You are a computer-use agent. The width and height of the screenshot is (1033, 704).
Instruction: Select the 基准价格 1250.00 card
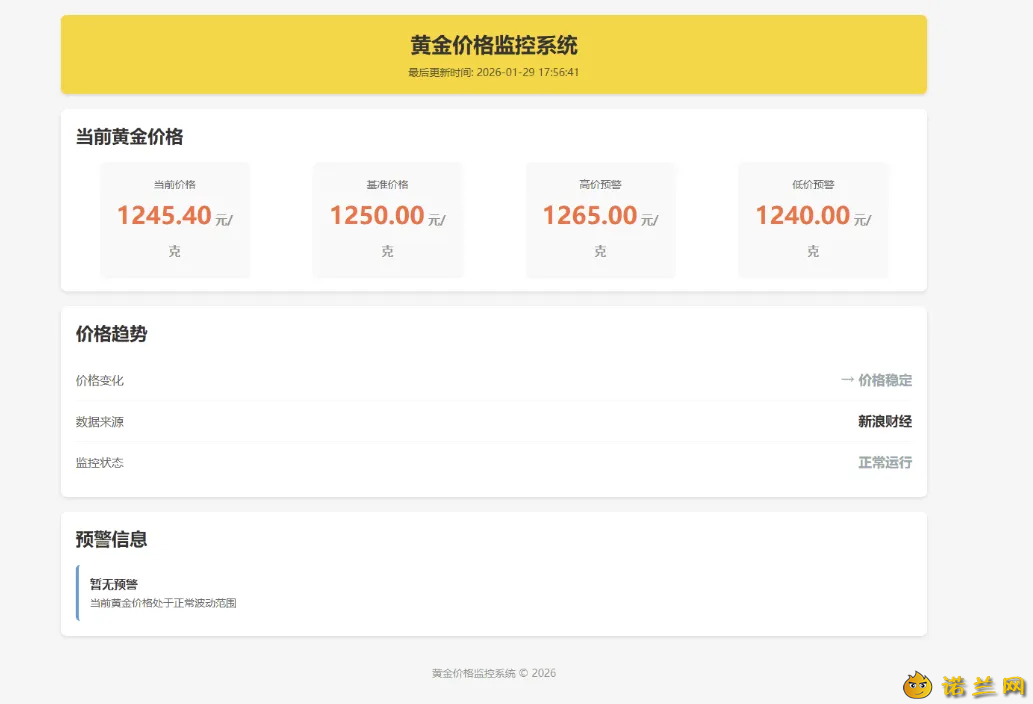(x=387, y=220)
